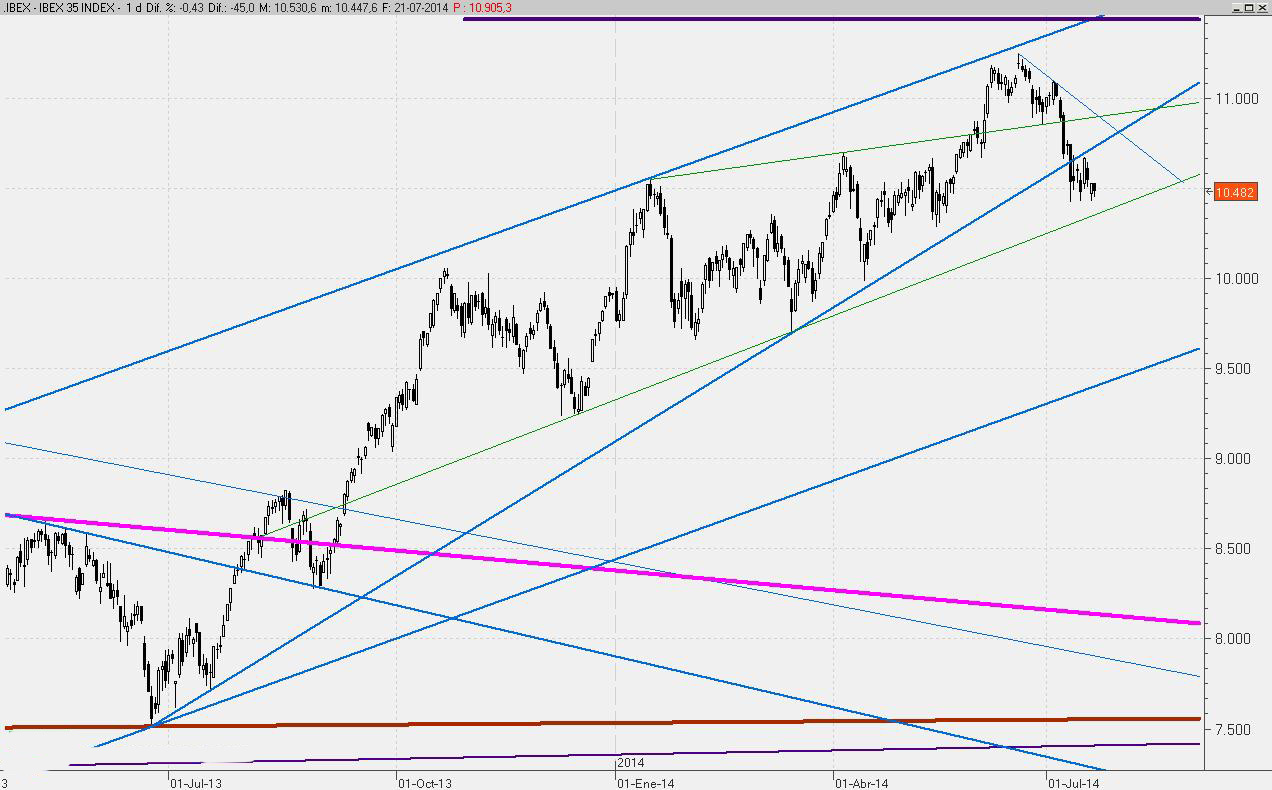Viewport: 1272px width, 790px height.
Task: Click the red P: 10.905,3 header value
Action: point(482,8)
